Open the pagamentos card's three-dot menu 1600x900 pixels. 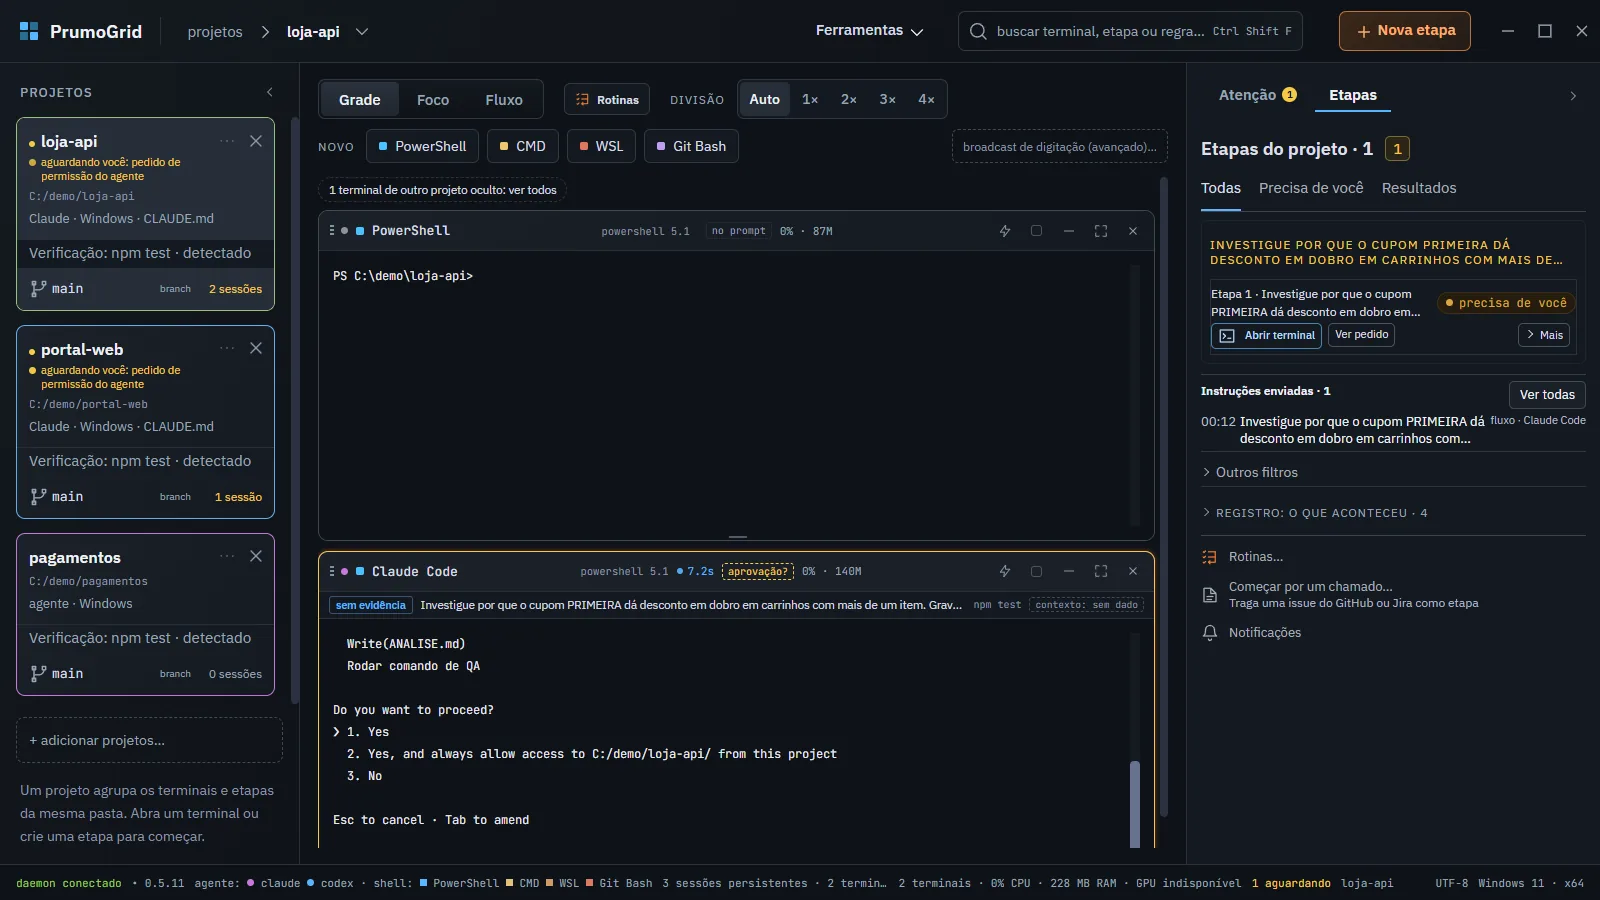(x=227, y=556)
